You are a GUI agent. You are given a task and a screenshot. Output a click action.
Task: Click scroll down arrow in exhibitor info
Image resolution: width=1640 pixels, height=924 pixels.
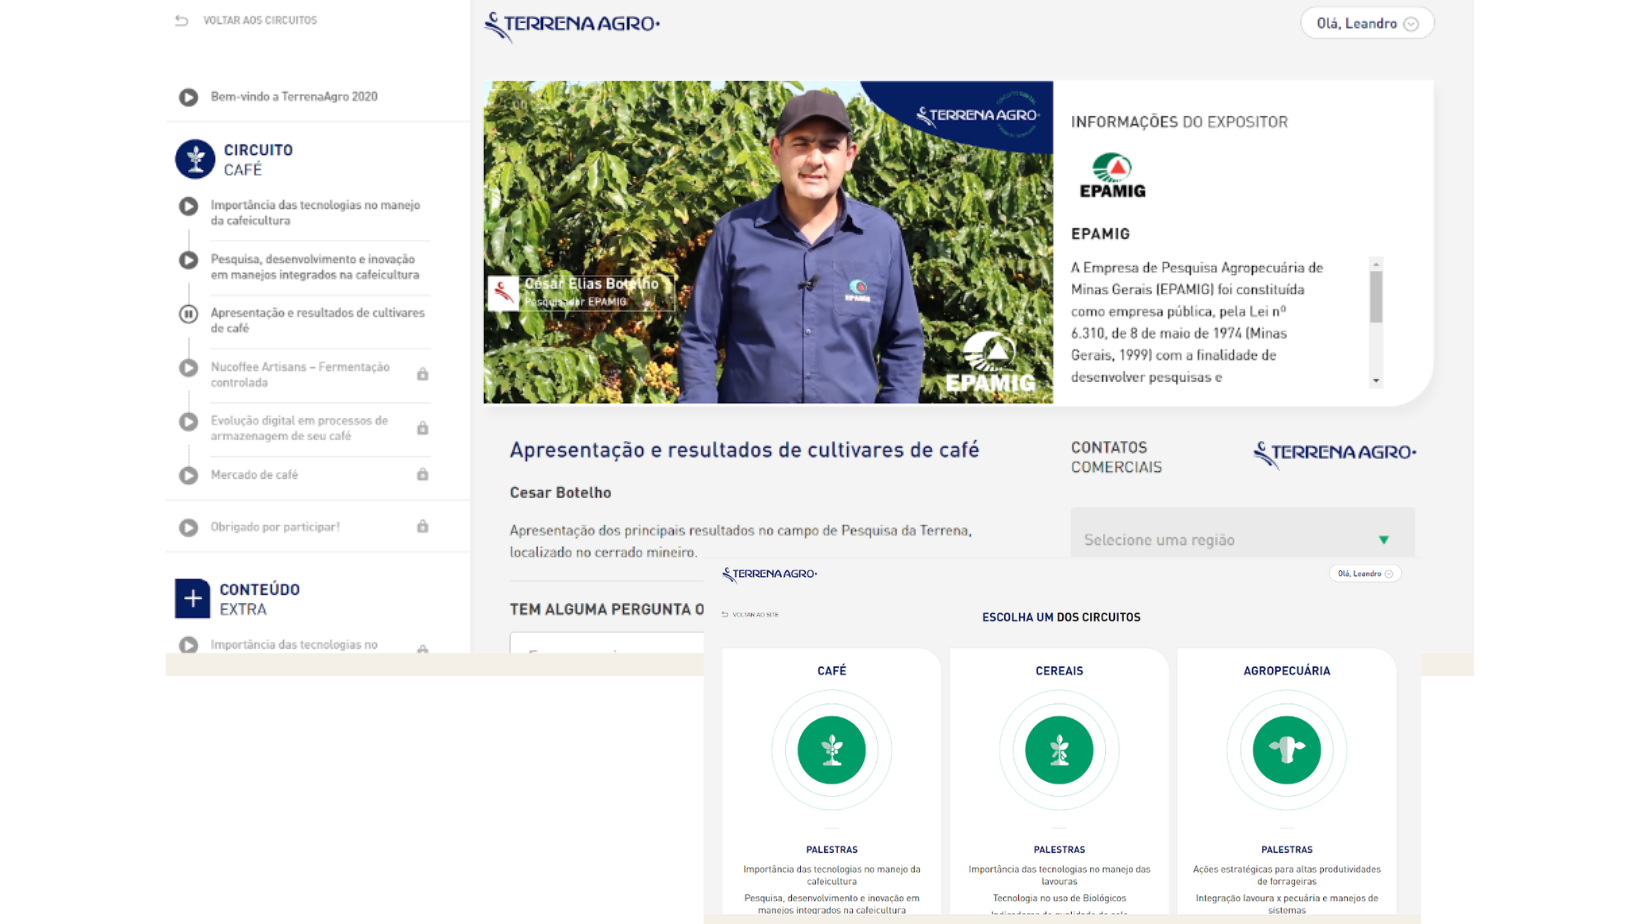pos(1376,380)
